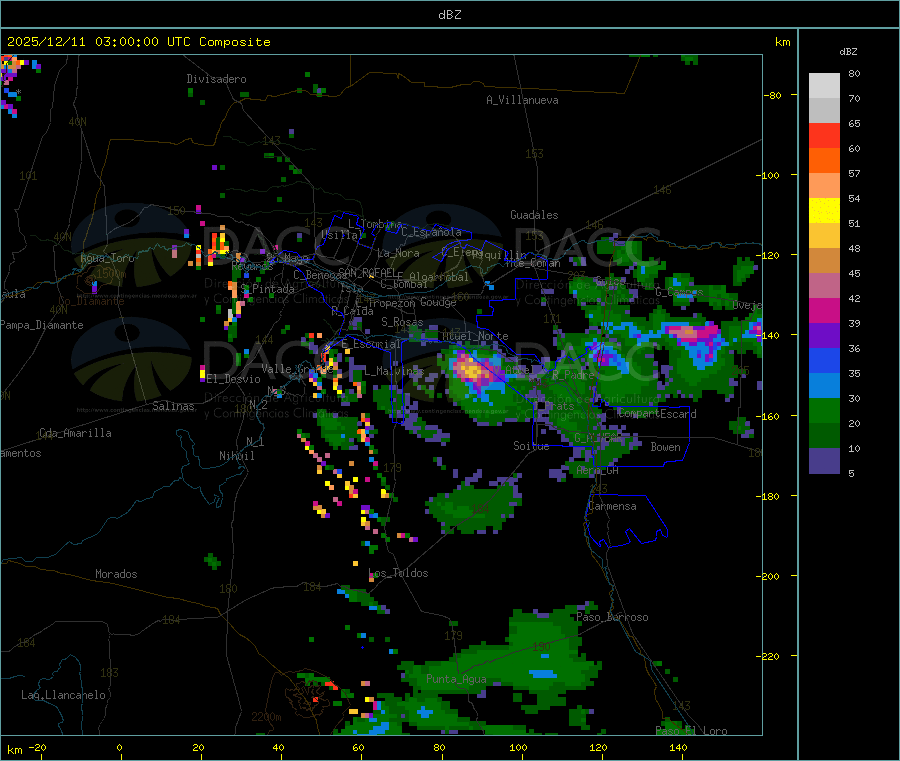
Task: Click the 'Salinas' map label
Action: tap(173, 406)
